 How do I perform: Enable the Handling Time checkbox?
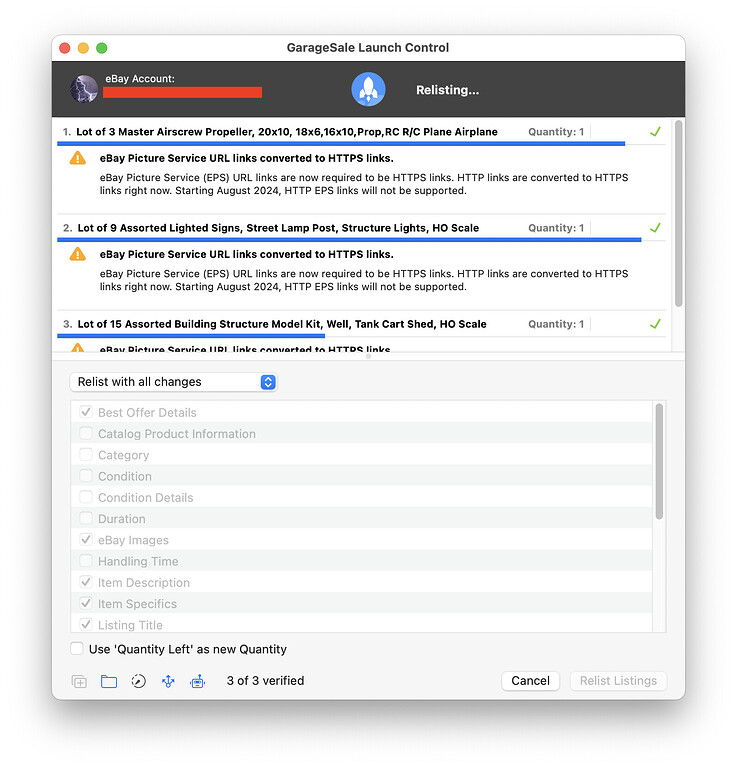86,560
